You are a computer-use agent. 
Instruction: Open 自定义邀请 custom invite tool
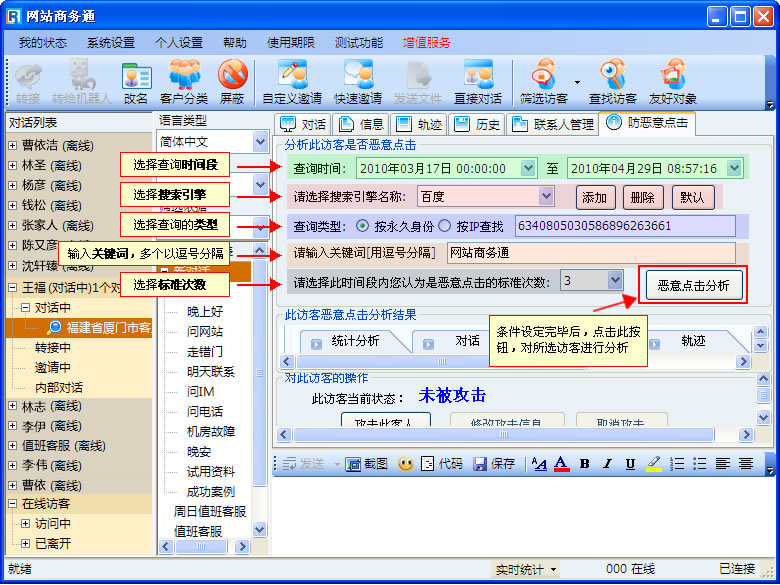point(292,82)
